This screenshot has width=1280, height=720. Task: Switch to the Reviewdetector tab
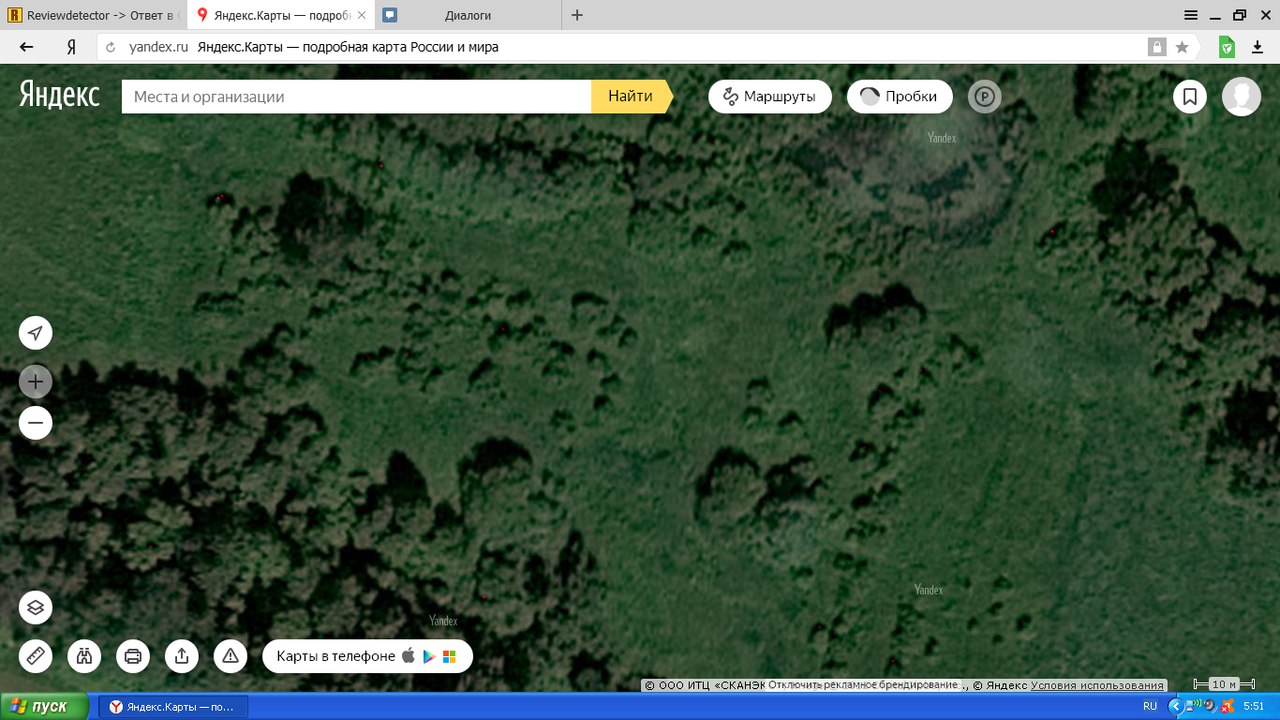(x=92, y=15)
